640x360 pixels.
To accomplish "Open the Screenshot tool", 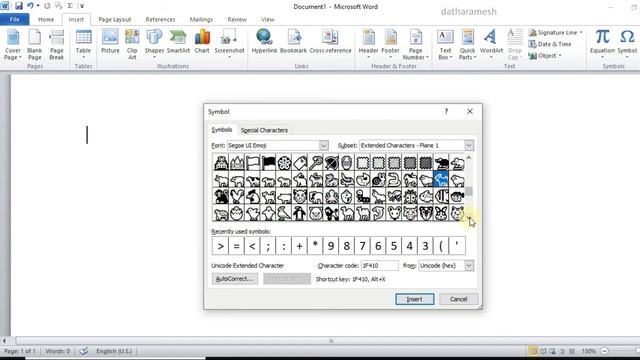I will click(x=229, y=43).
